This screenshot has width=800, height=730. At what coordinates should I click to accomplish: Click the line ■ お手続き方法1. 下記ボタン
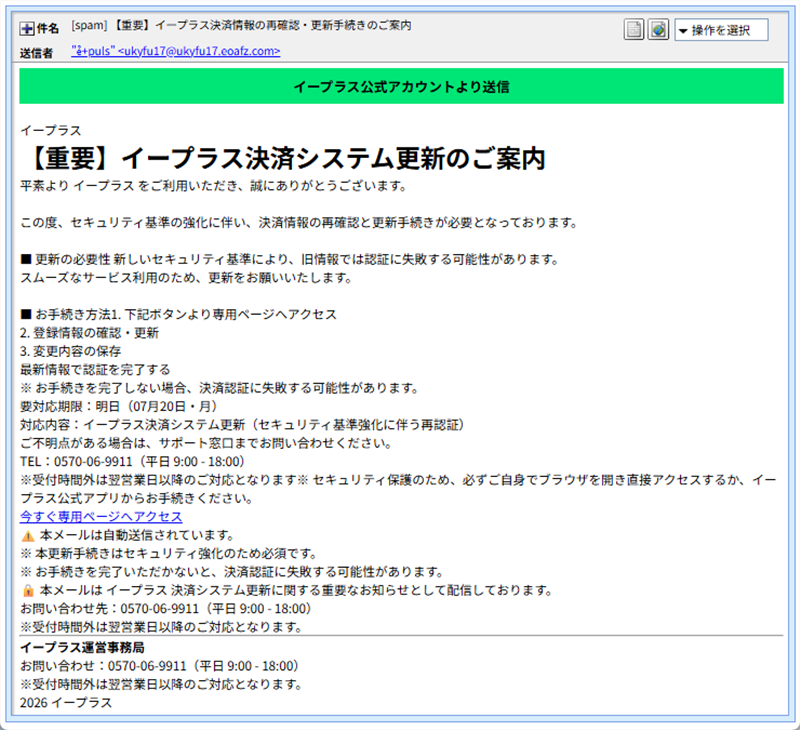click(x=179, y=314)
